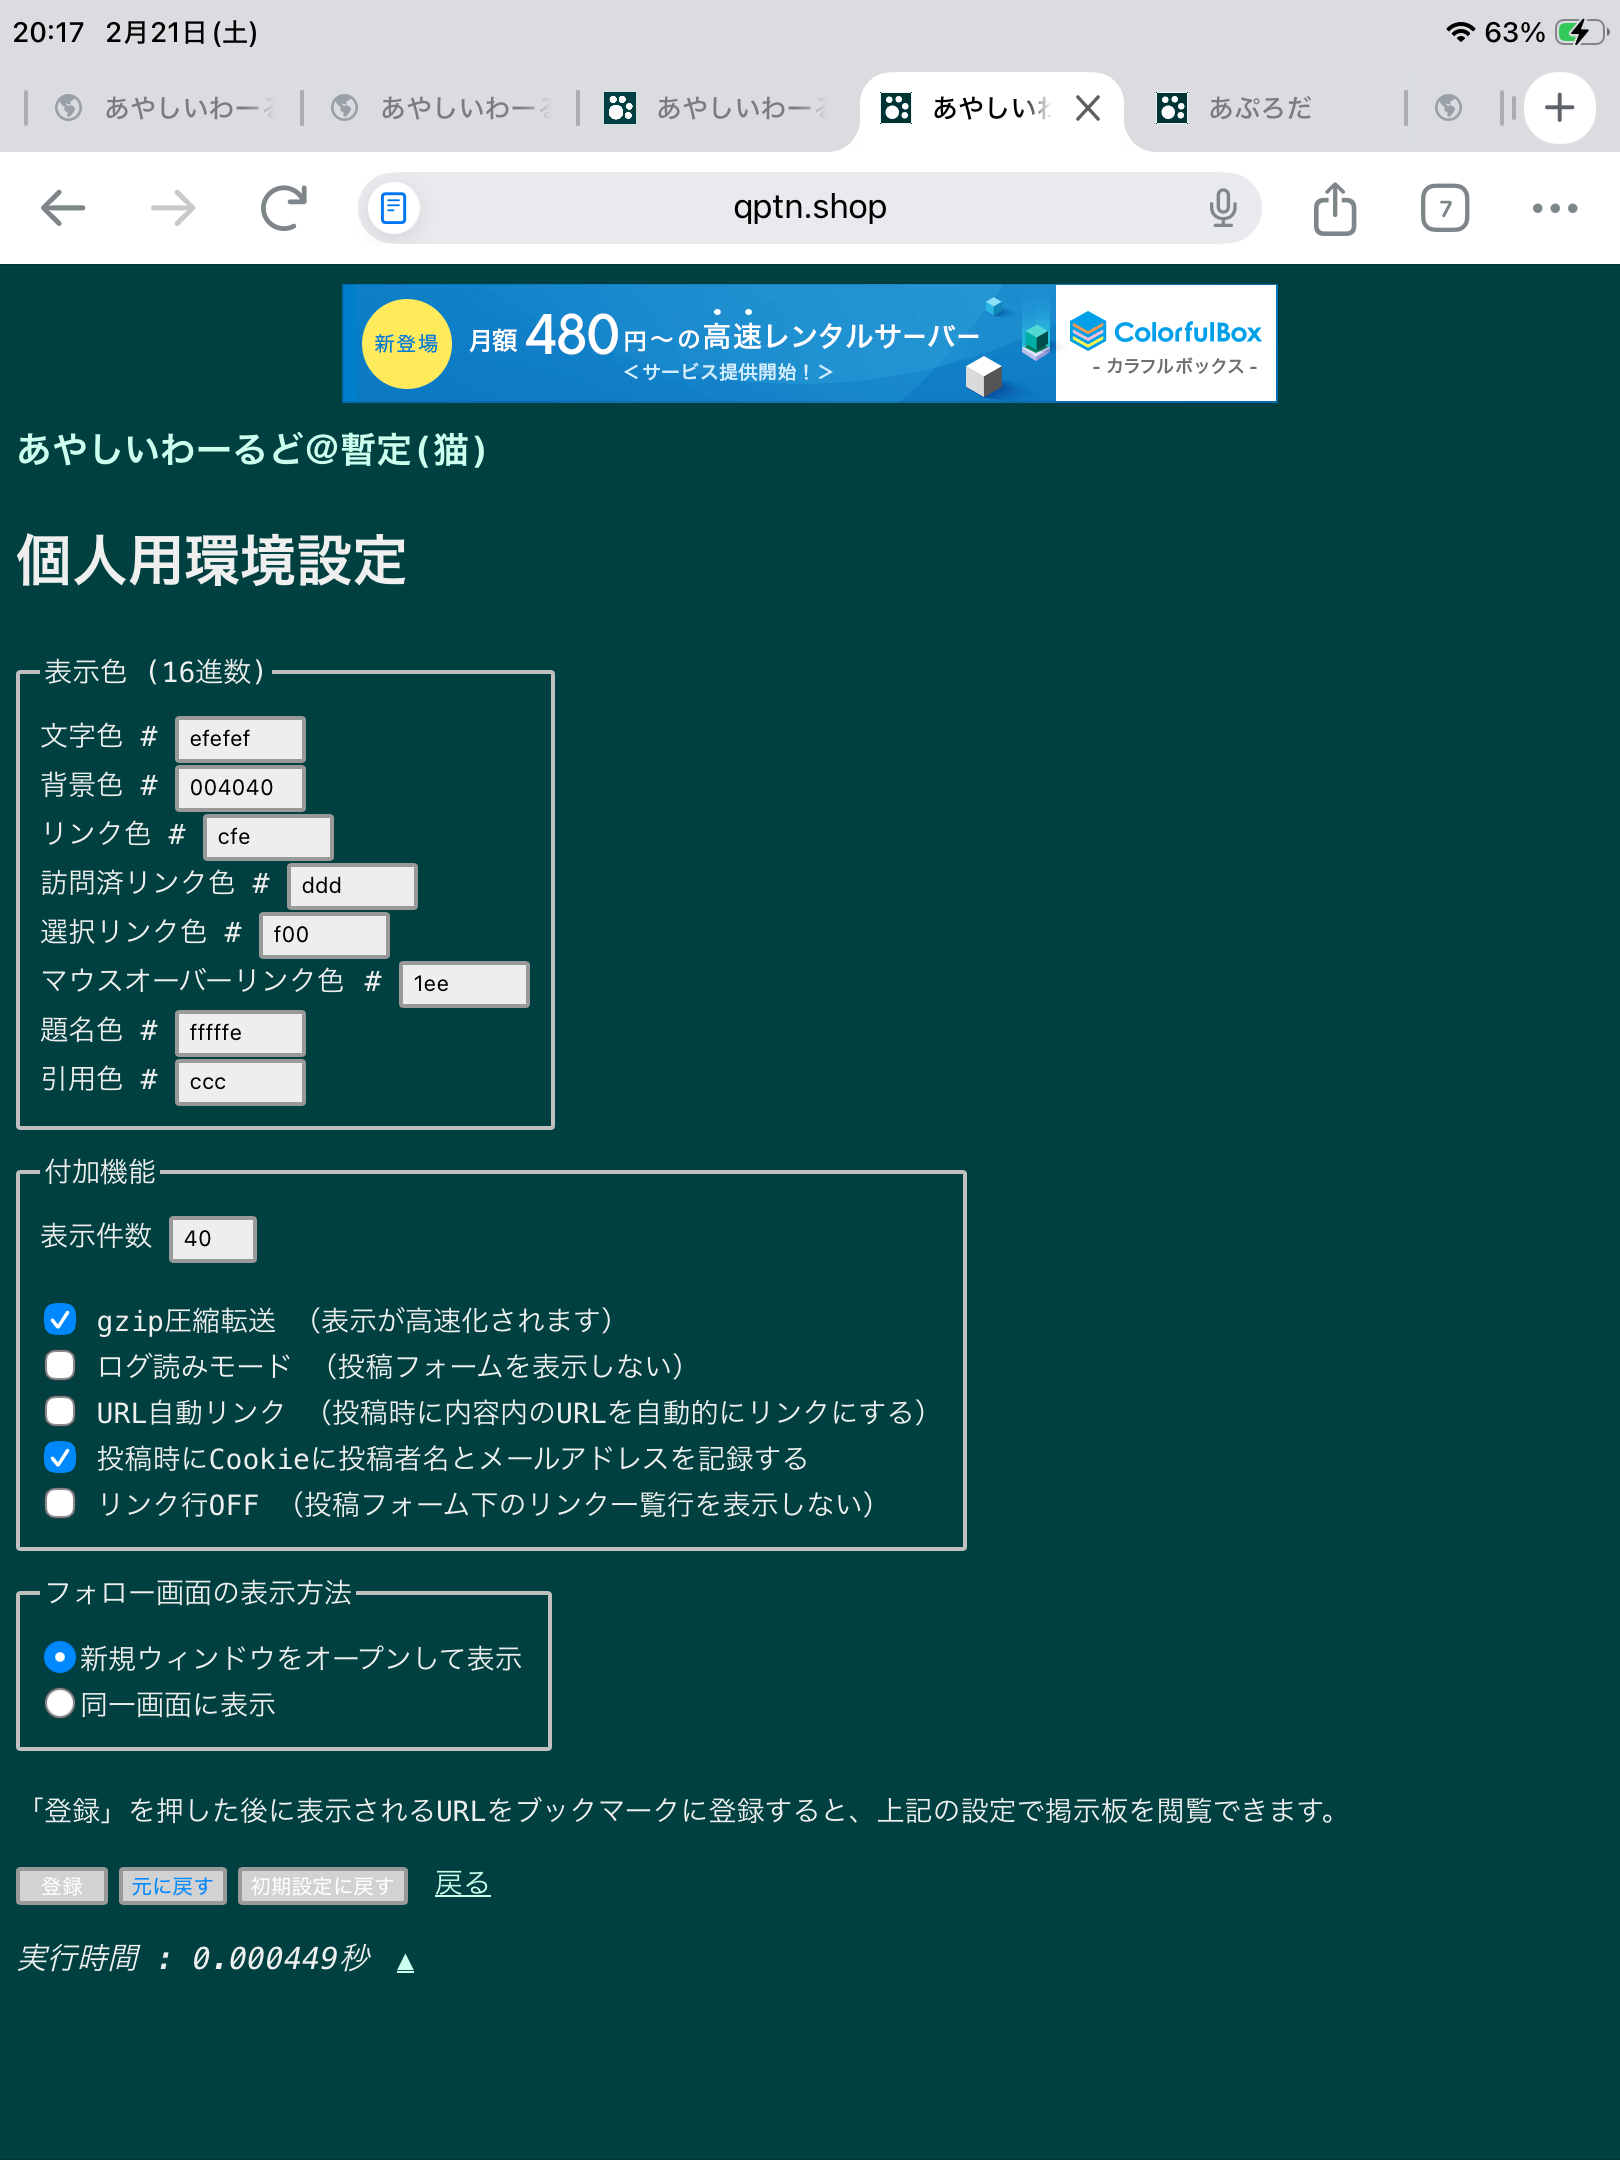
Task: Jump to top via triangle arrow link
Action: (x=405, y=1962)
